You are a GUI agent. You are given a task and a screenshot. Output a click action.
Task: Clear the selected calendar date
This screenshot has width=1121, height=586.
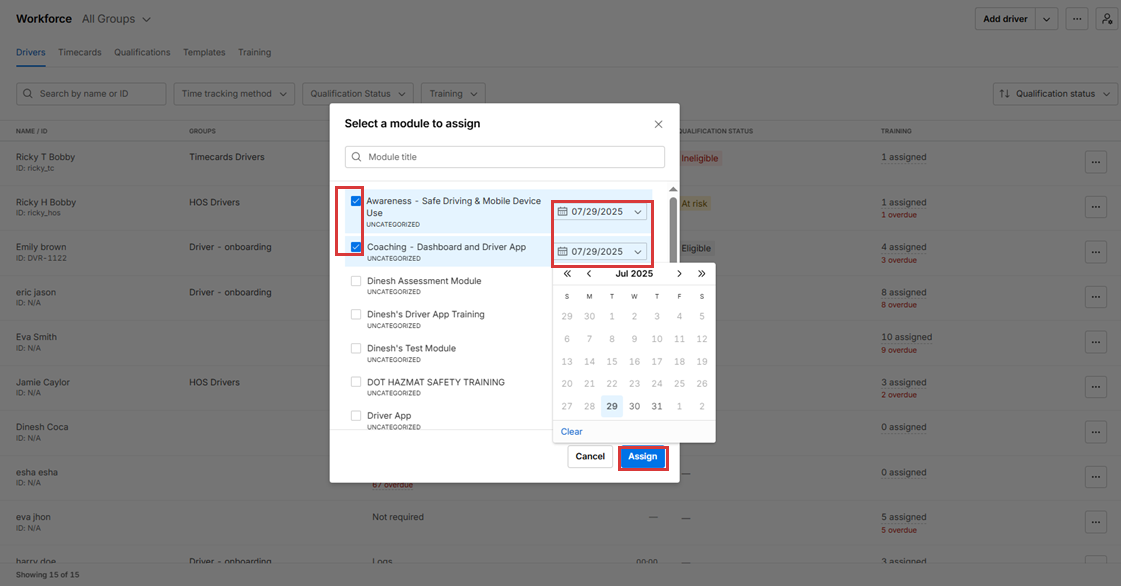click(x=571, y=432)
